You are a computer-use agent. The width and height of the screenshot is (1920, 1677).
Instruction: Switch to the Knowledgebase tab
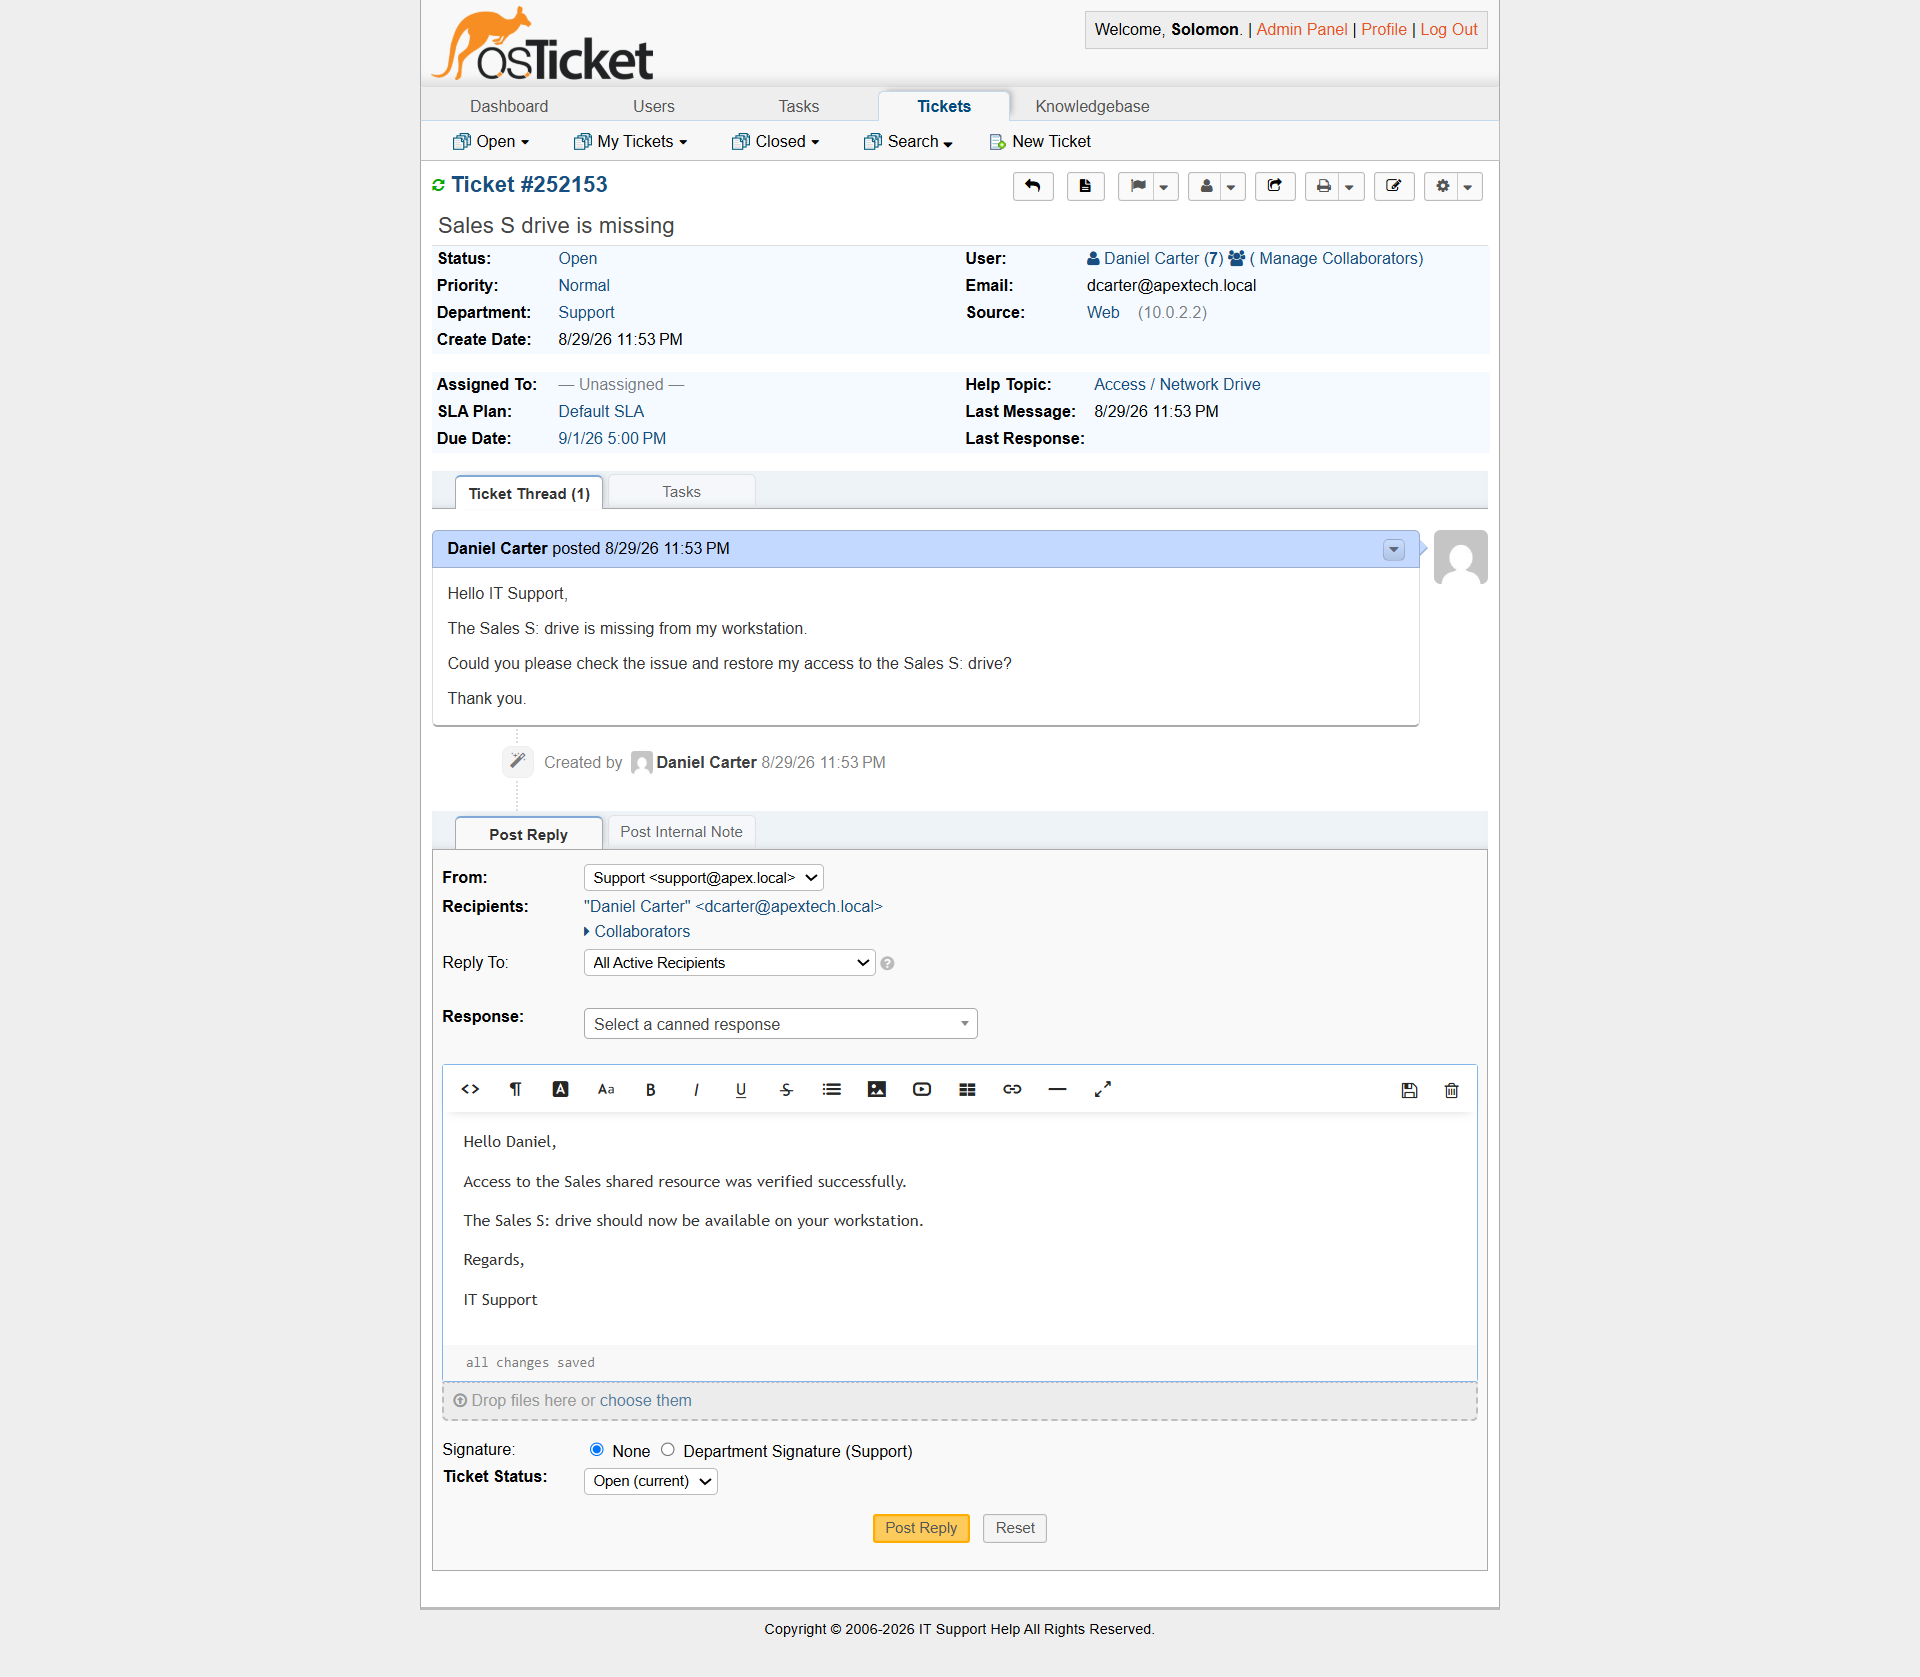[x=1092, y=106]
